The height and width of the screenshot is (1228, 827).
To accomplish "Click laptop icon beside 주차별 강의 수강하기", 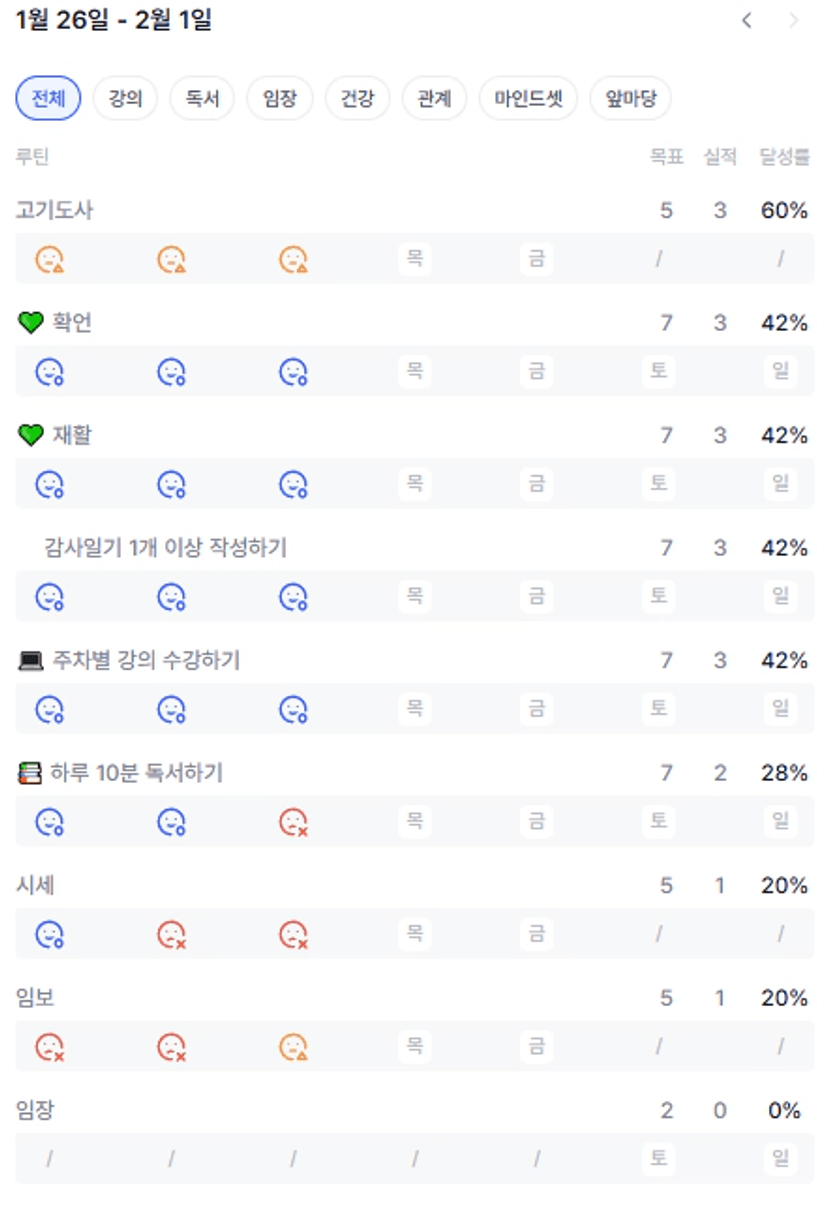I will click(x=31, y=661).
